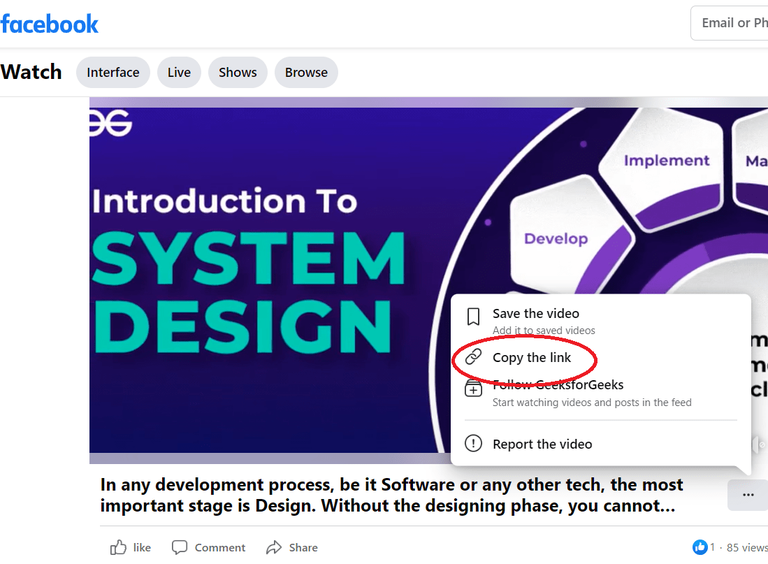
Task: Click the facebook logo
Action: 49,24
